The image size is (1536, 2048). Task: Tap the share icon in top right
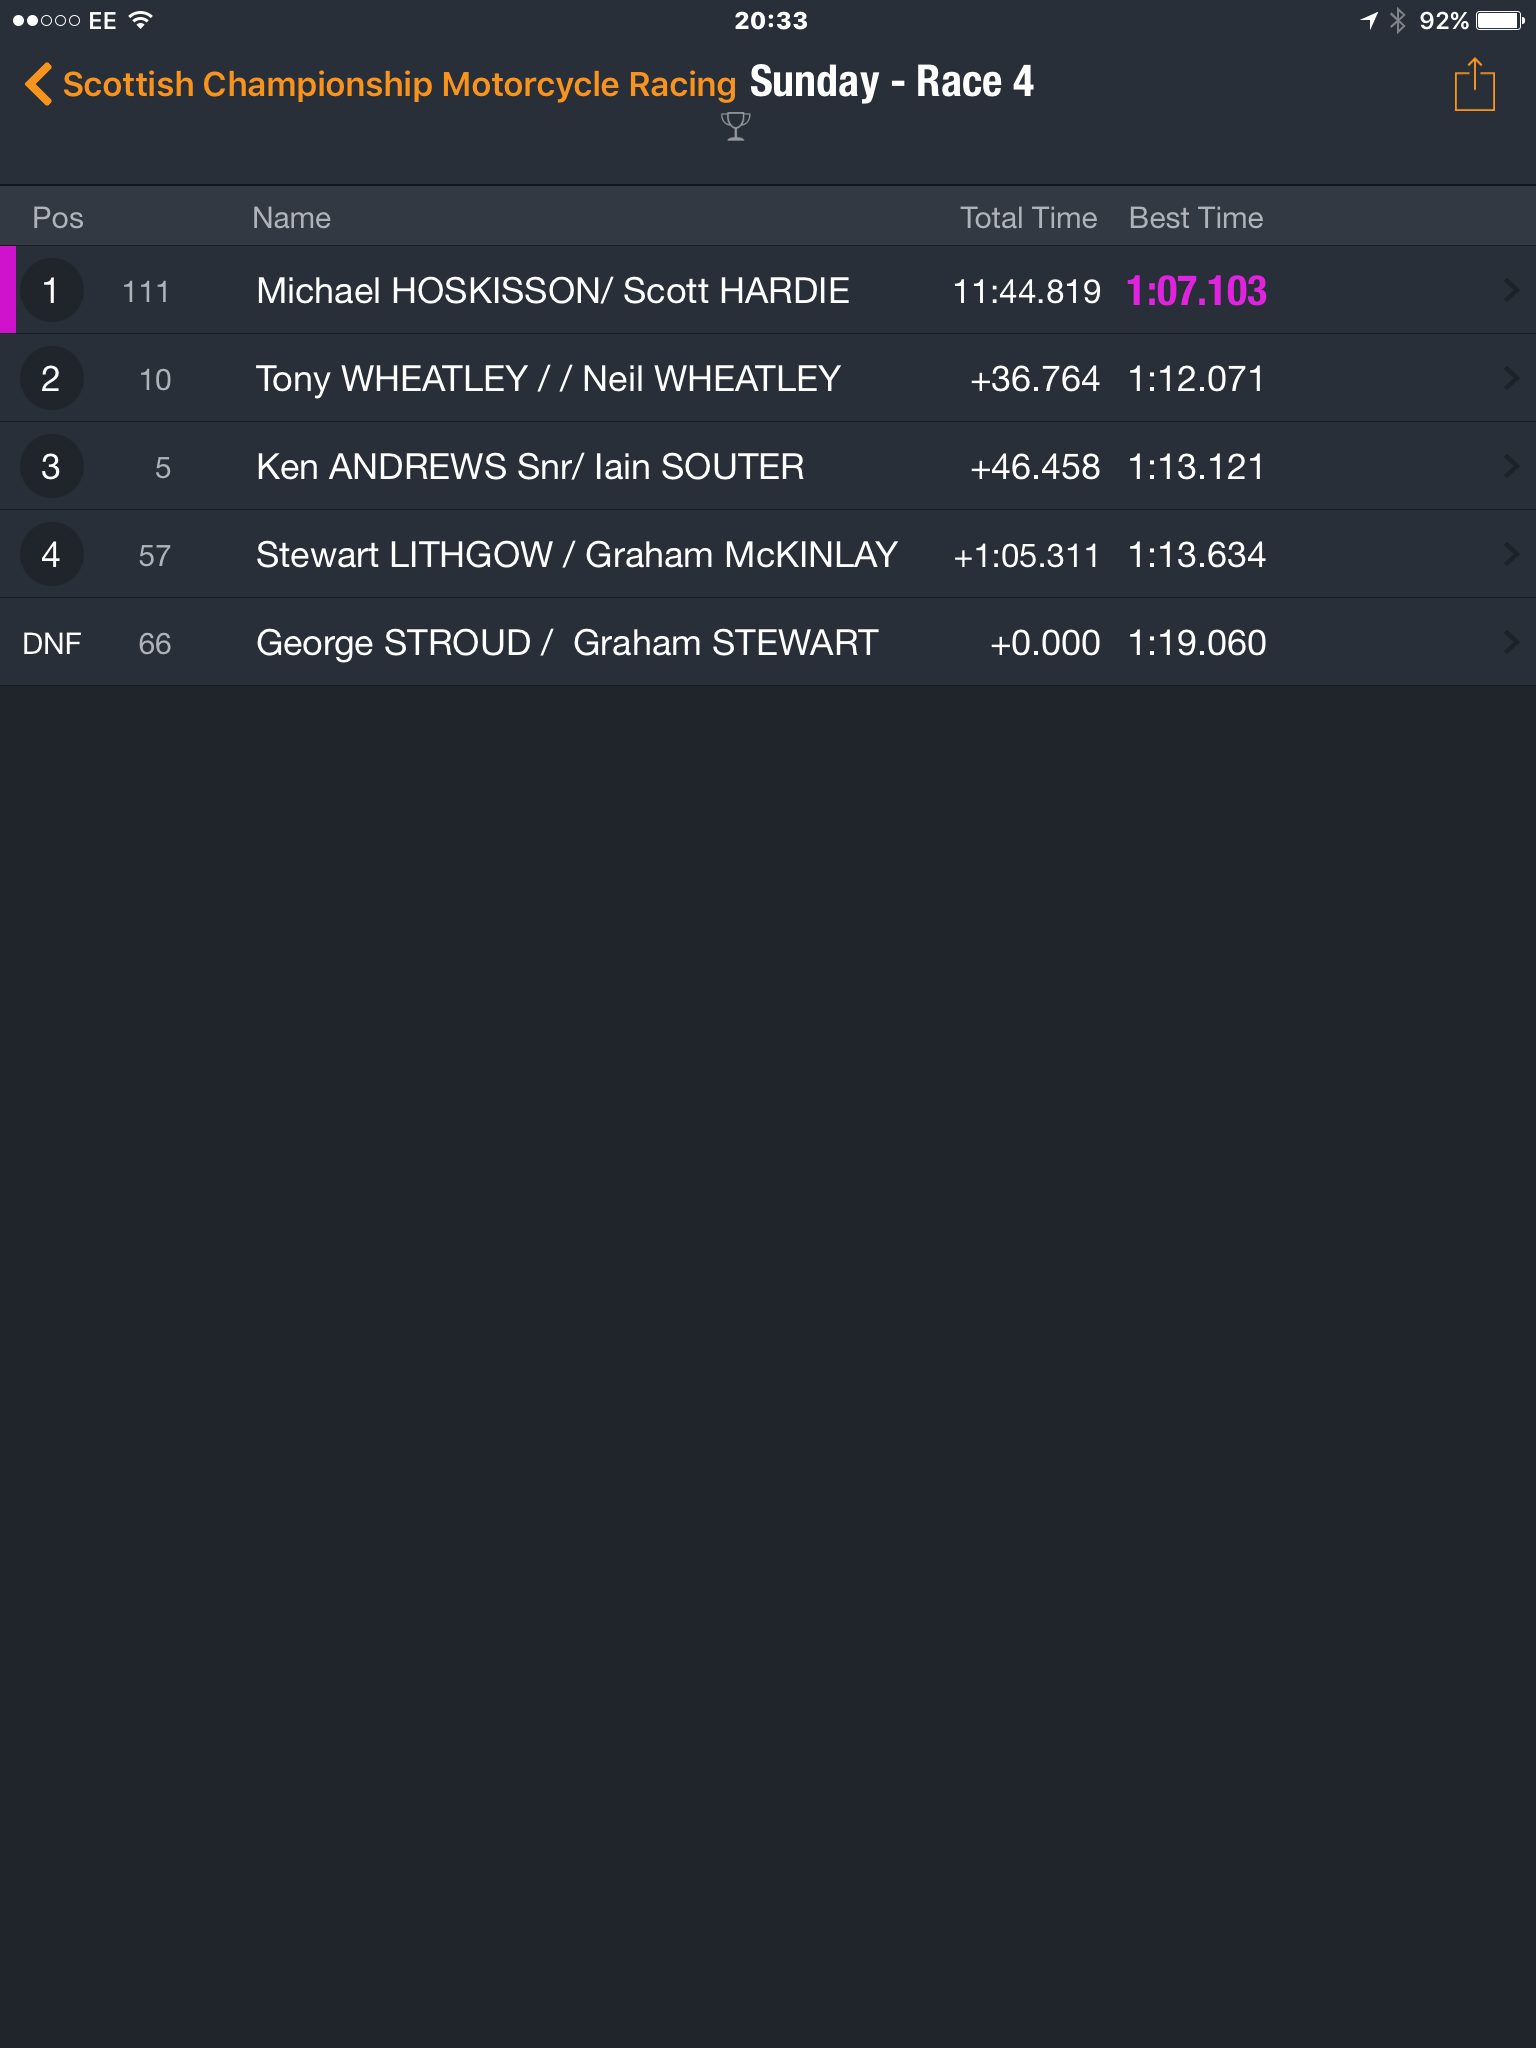pyautogui.click(x=1474, y=85)
